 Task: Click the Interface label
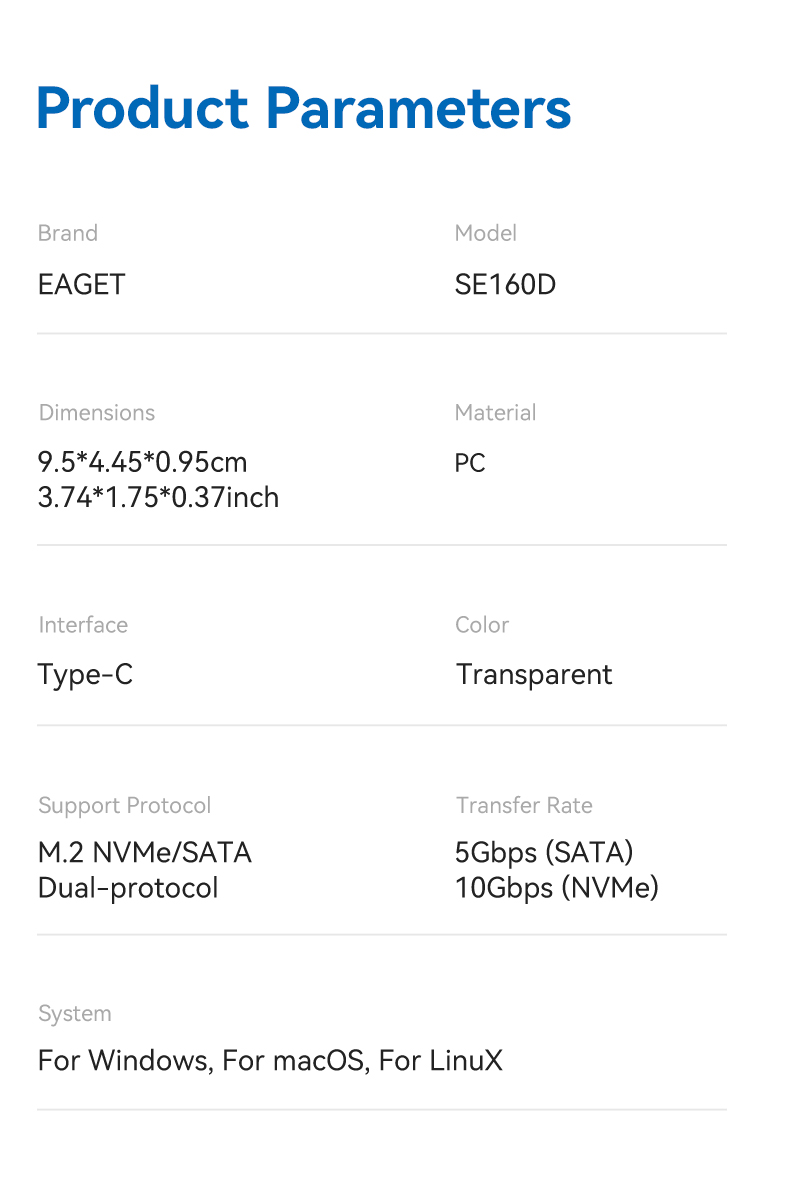(83, 625)
